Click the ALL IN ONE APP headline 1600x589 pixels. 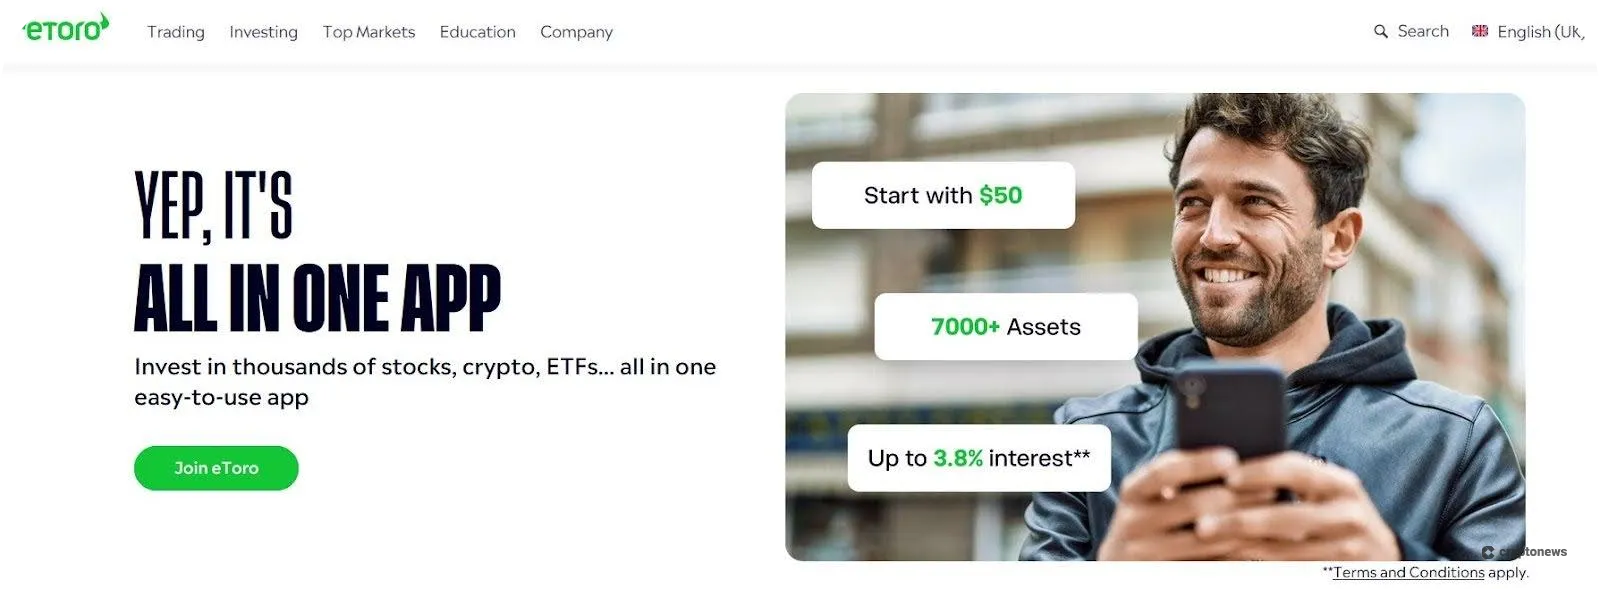[x=318, y=295]
